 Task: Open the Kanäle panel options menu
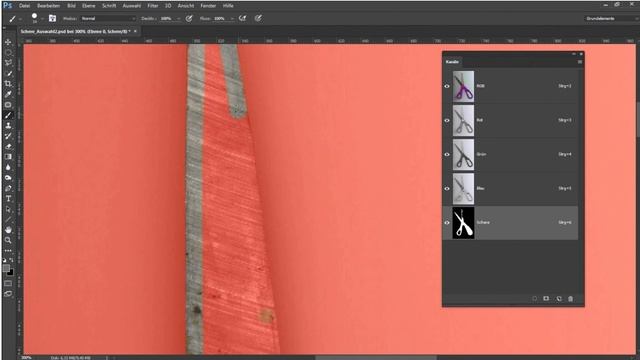[580, 62]
